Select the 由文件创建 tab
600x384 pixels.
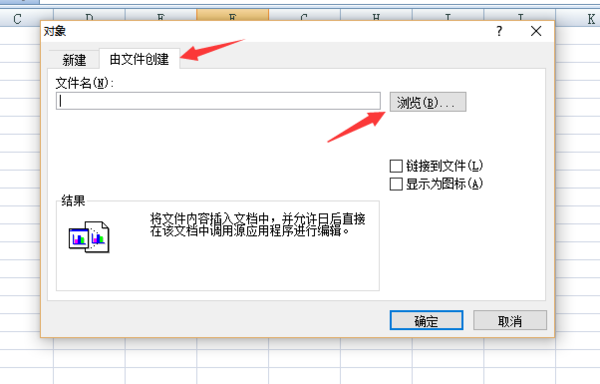(139, 59)
